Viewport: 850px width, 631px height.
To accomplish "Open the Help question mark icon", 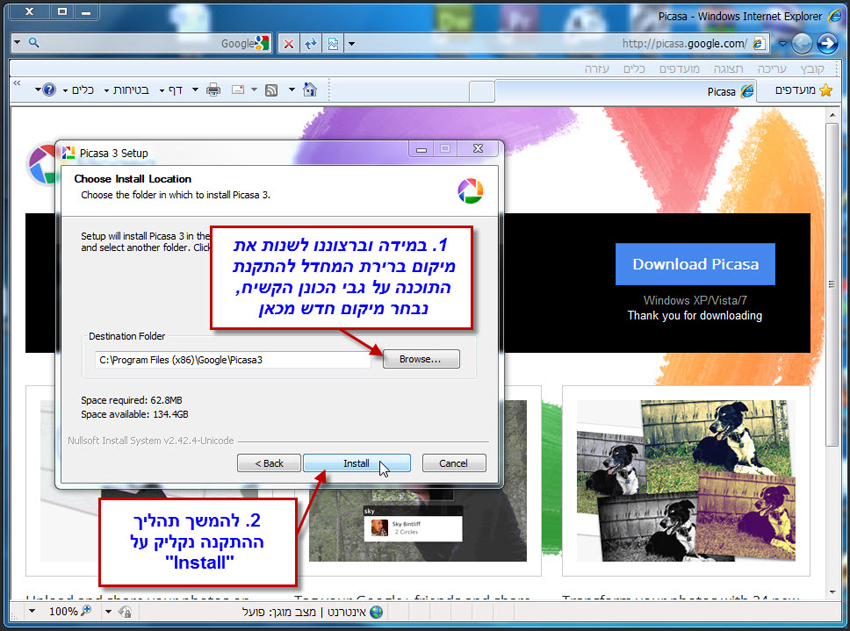I will pos(49,89).
